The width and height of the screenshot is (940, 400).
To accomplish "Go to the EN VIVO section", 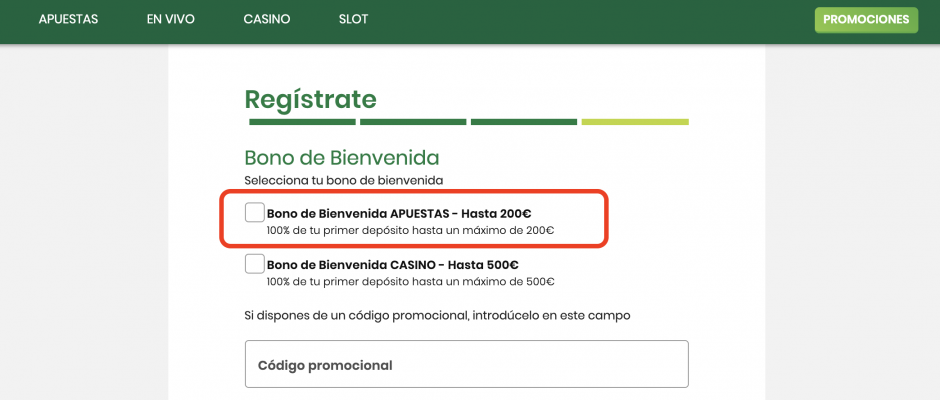I will point(170,19).
